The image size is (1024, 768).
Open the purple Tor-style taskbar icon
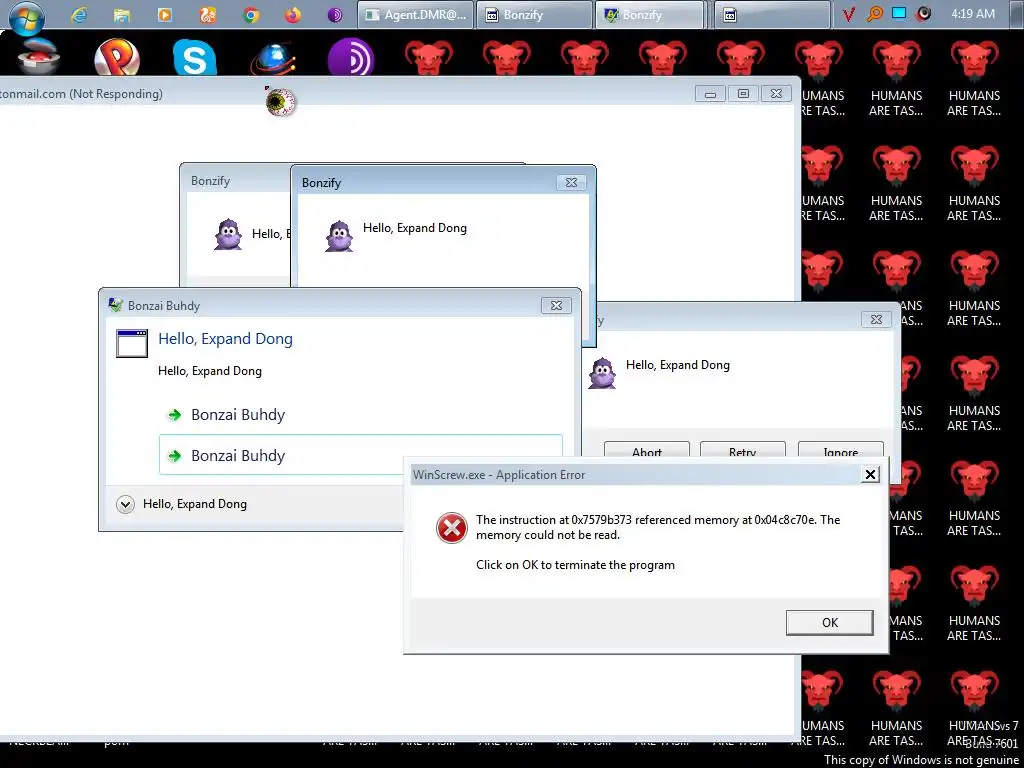335,15
